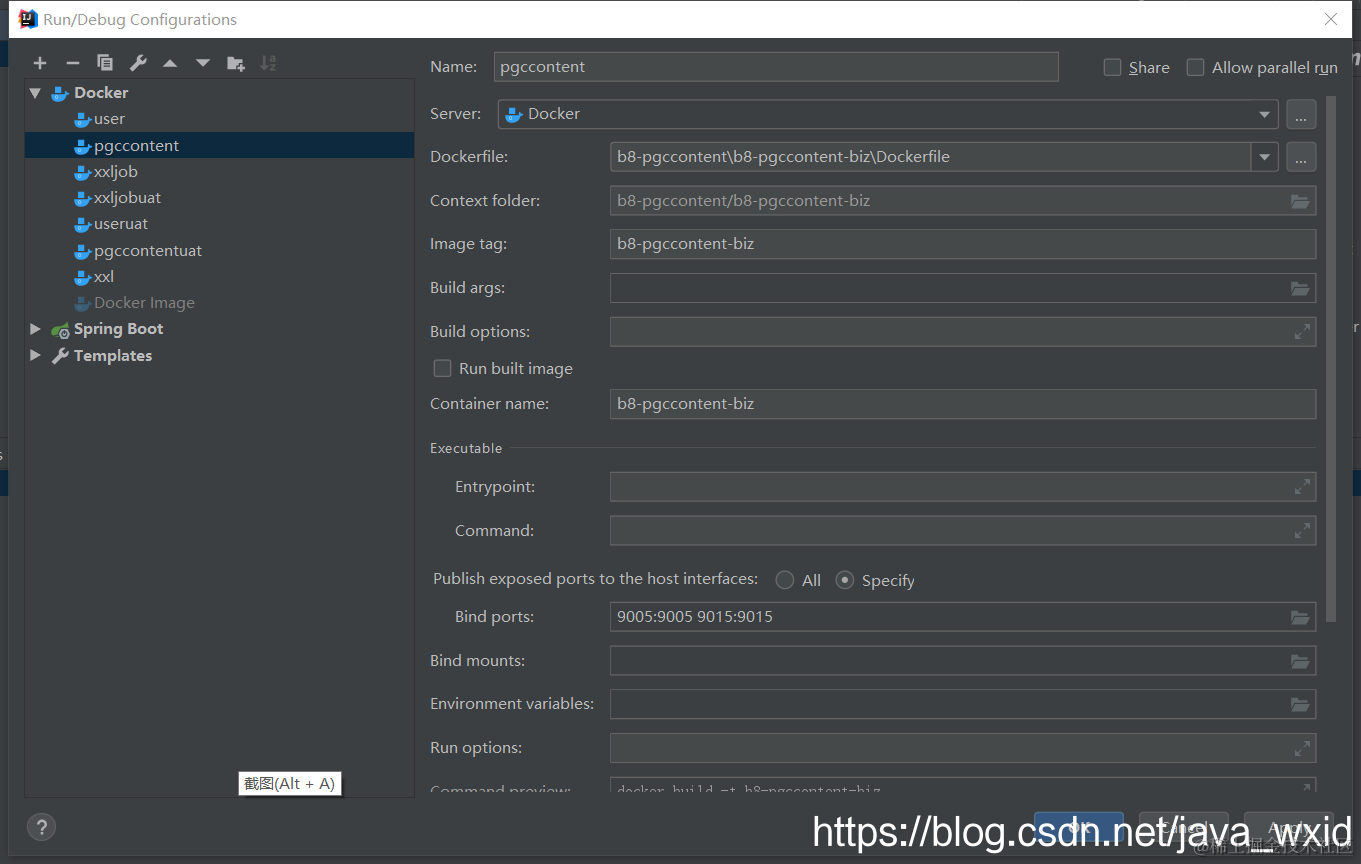Open Dockerfile path dropdown arrow
The width and height of the screenshot is (1361, 864).
(1265, 157)
